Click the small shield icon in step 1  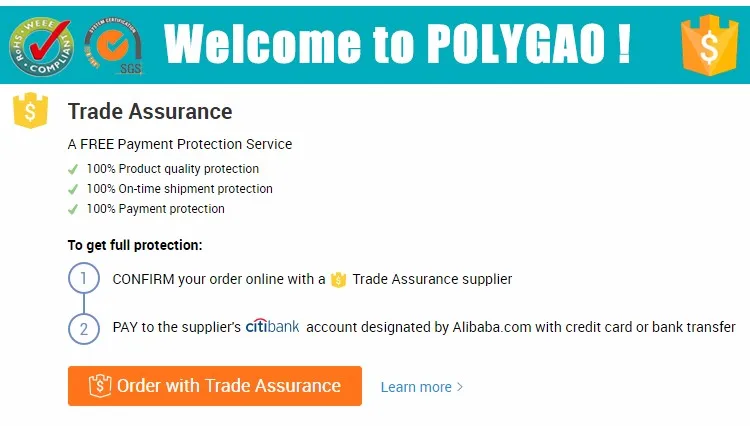tap(338, 279)
